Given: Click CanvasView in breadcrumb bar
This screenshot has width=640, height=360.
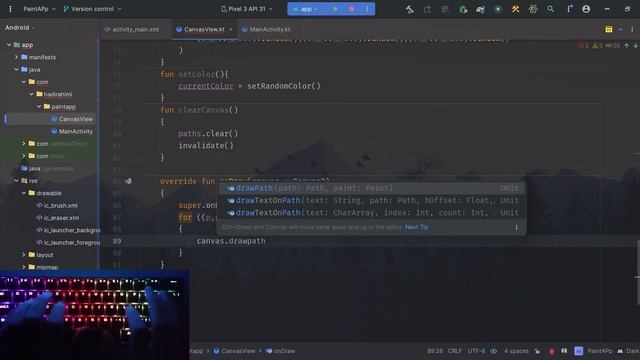Looking at the screenshot, I should pyautogui.click(x=234, y=351).
